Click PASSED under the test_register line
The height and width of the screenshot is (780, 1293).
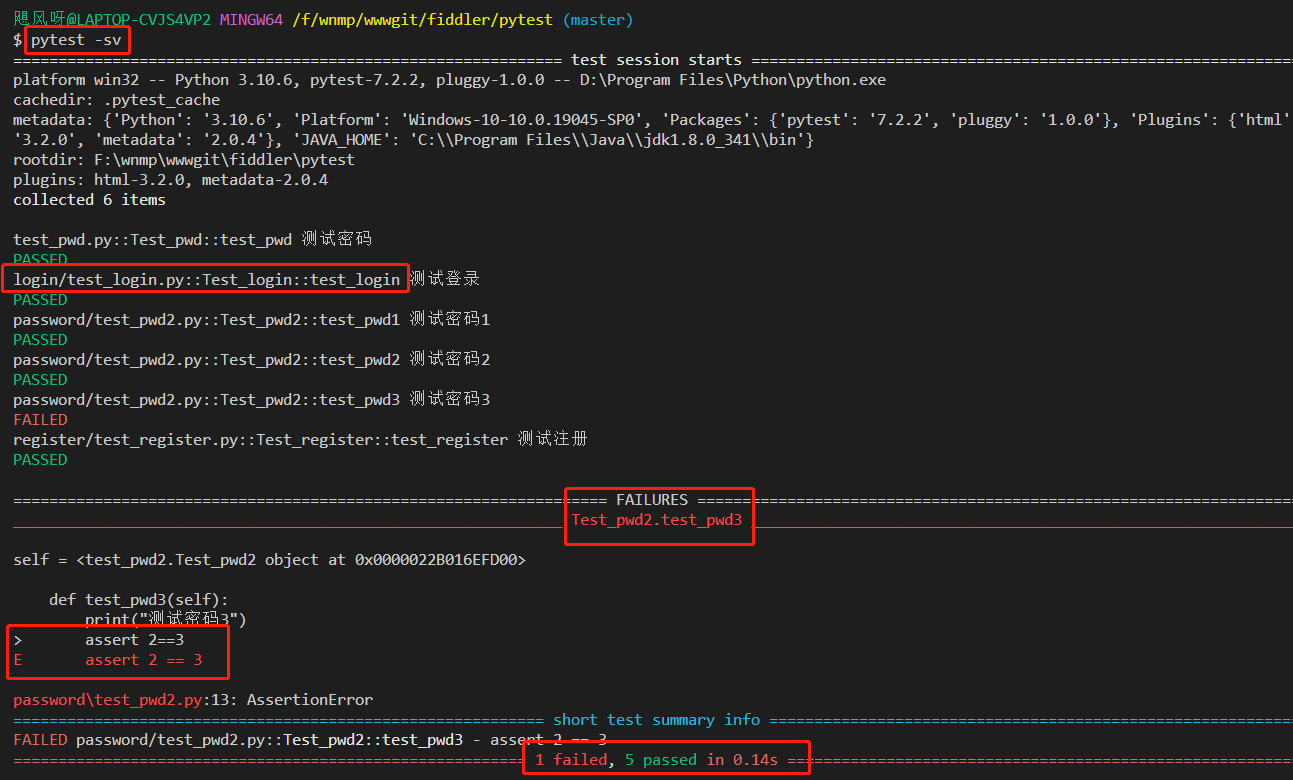pyautogui.click(x=40, y=460)
